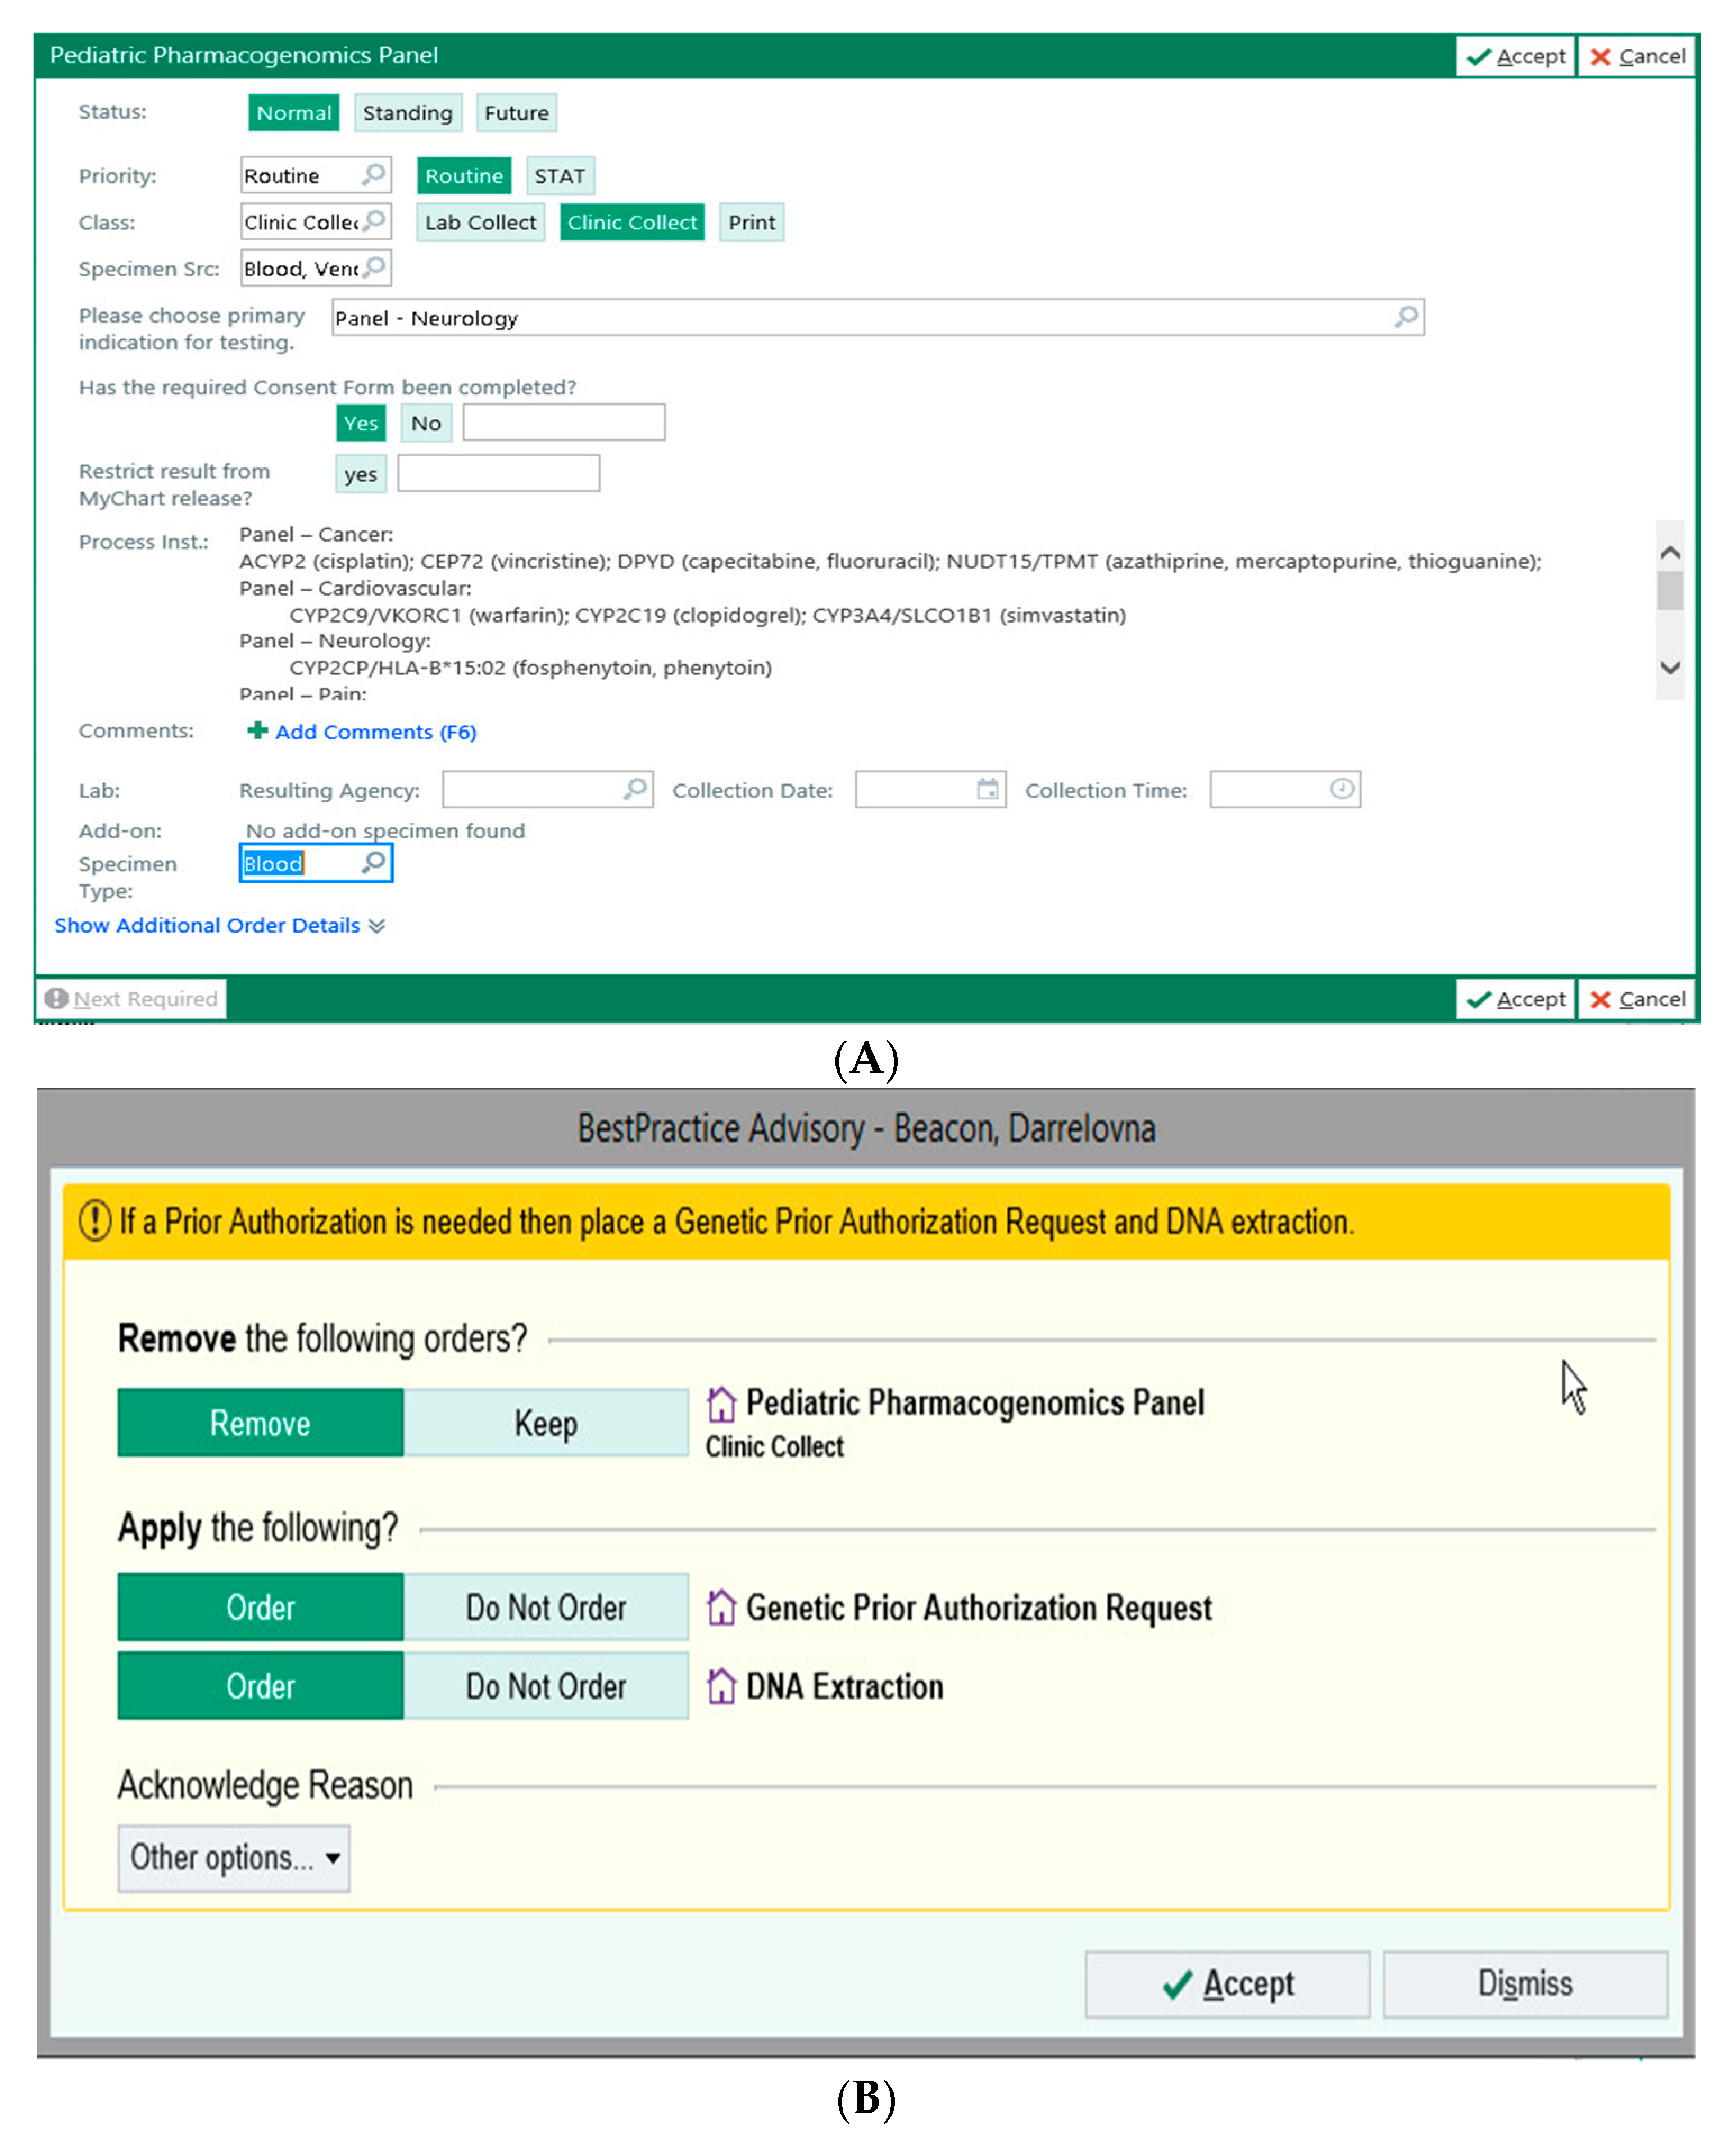Open the Other options dropdown
The width and height of the screenshot is (1736, 2143).
(x=234, y=1857)
